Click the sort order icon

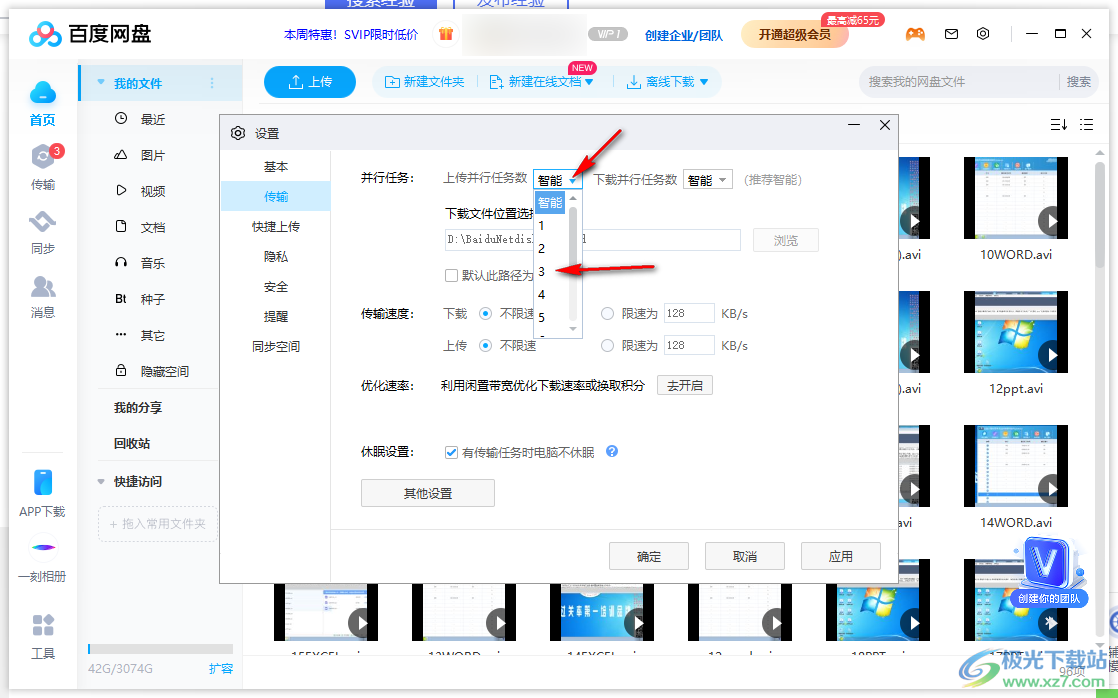click(x=1059, y=125)
